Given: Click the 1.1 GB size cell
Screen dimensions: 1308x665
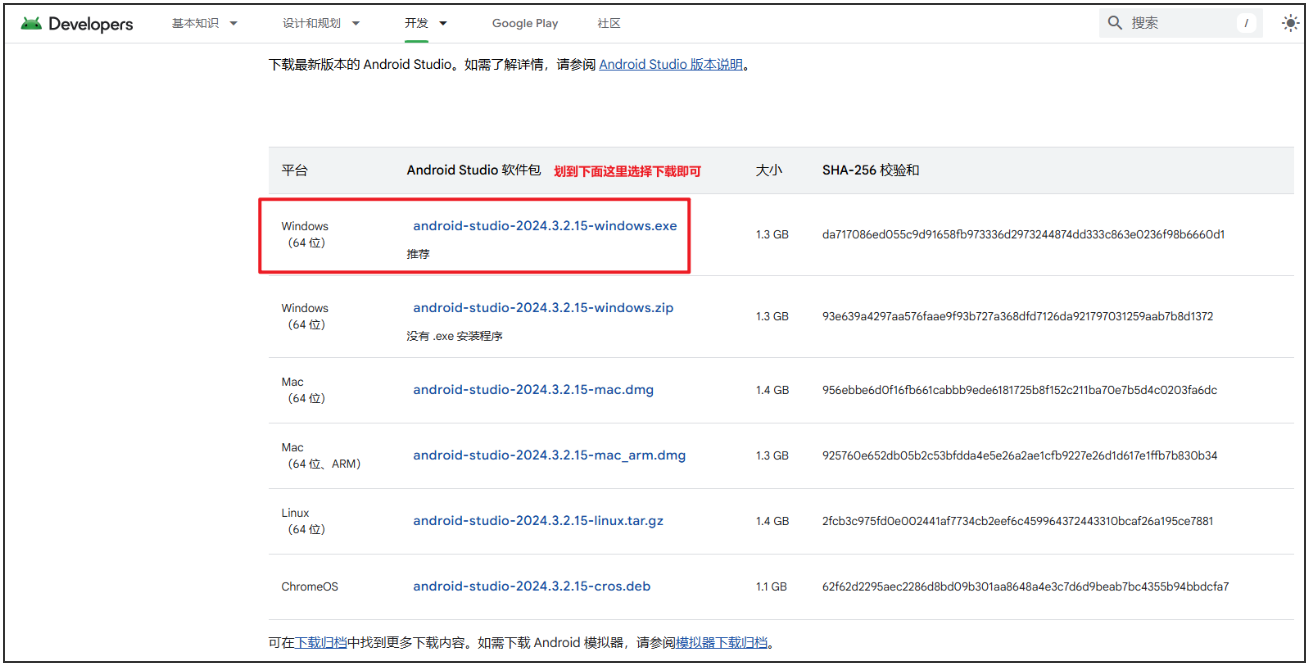Looking at the screenshot, I should pos(771,587).
